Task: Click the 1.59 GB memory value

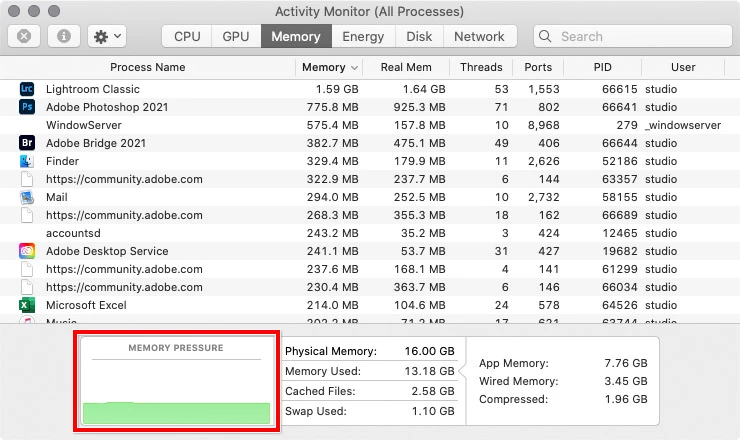Action: coord(337,89)
